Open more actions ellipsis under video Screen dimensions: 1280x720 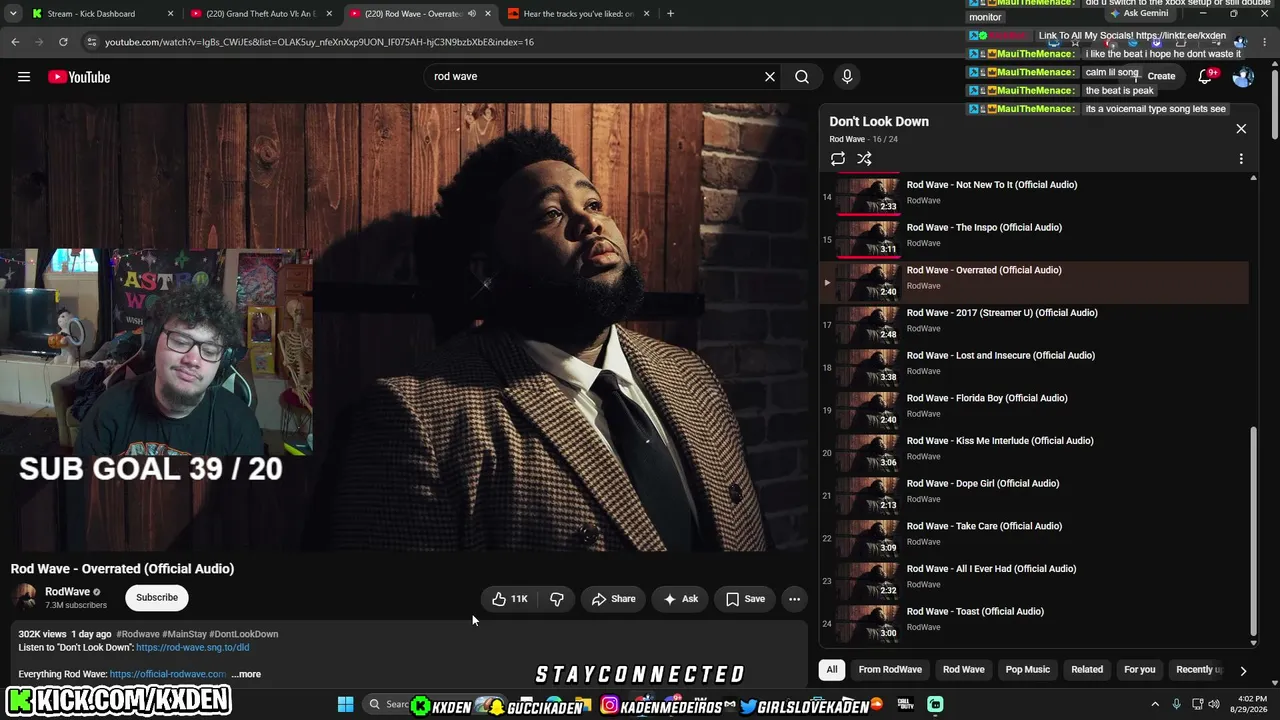[794, 599]
